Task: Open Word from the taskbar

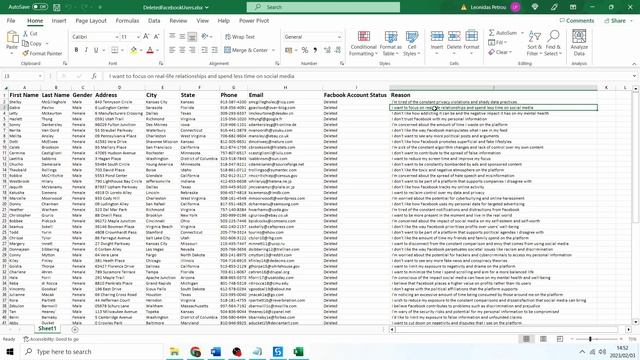Action: pyautogui.click(x=216, y=351)
